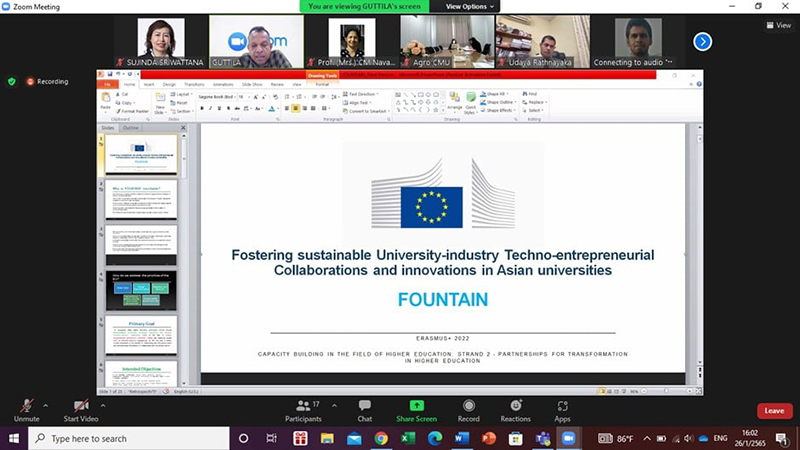The height and width of the screenshot is (450, 800).
Task: Open Word from the taskbar
Action: [x=462, y=438]
